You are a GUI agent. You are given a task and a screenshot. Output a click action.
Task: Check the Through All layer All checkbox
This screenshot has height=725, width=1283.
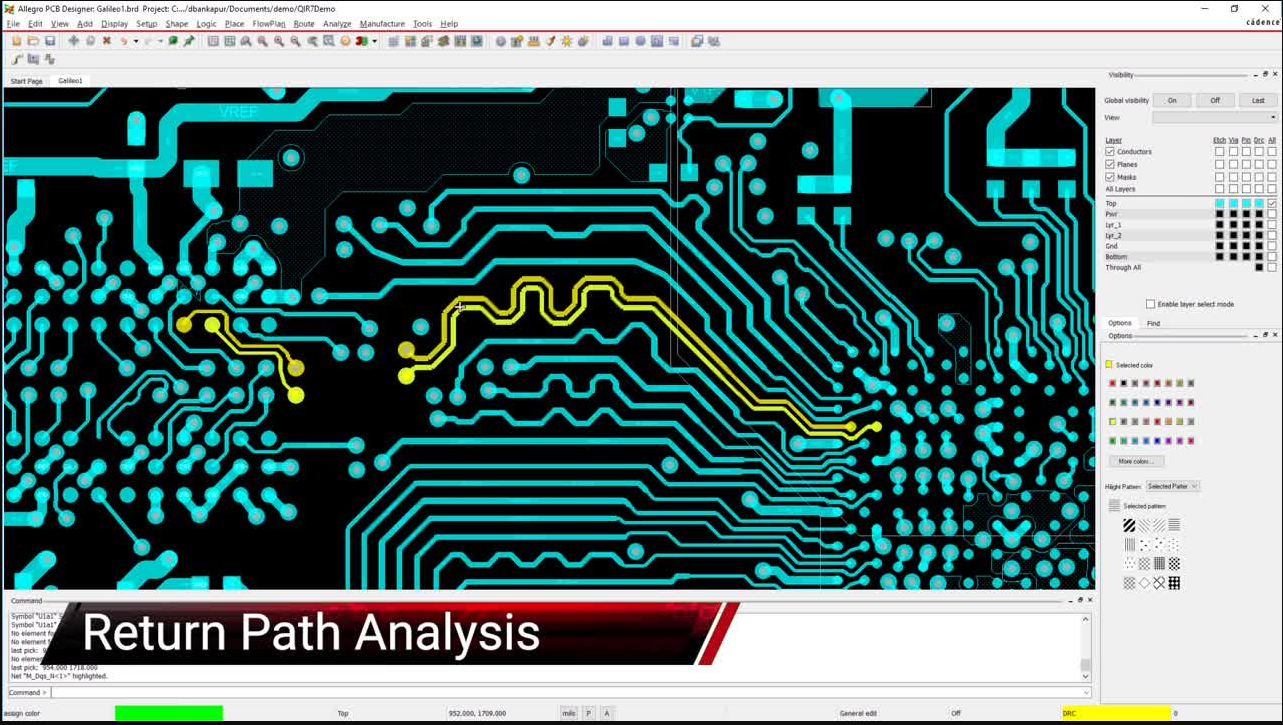(1272, 267)
